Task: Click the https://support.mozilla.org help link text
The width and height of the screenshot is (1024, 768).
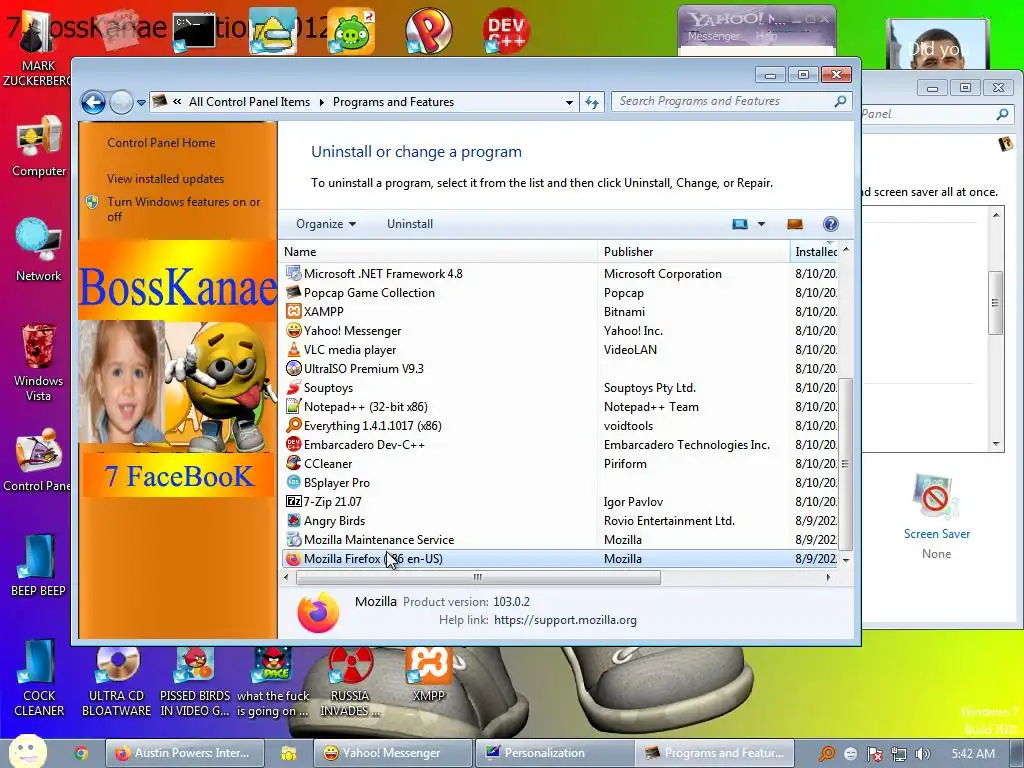Action: [565, 620]
